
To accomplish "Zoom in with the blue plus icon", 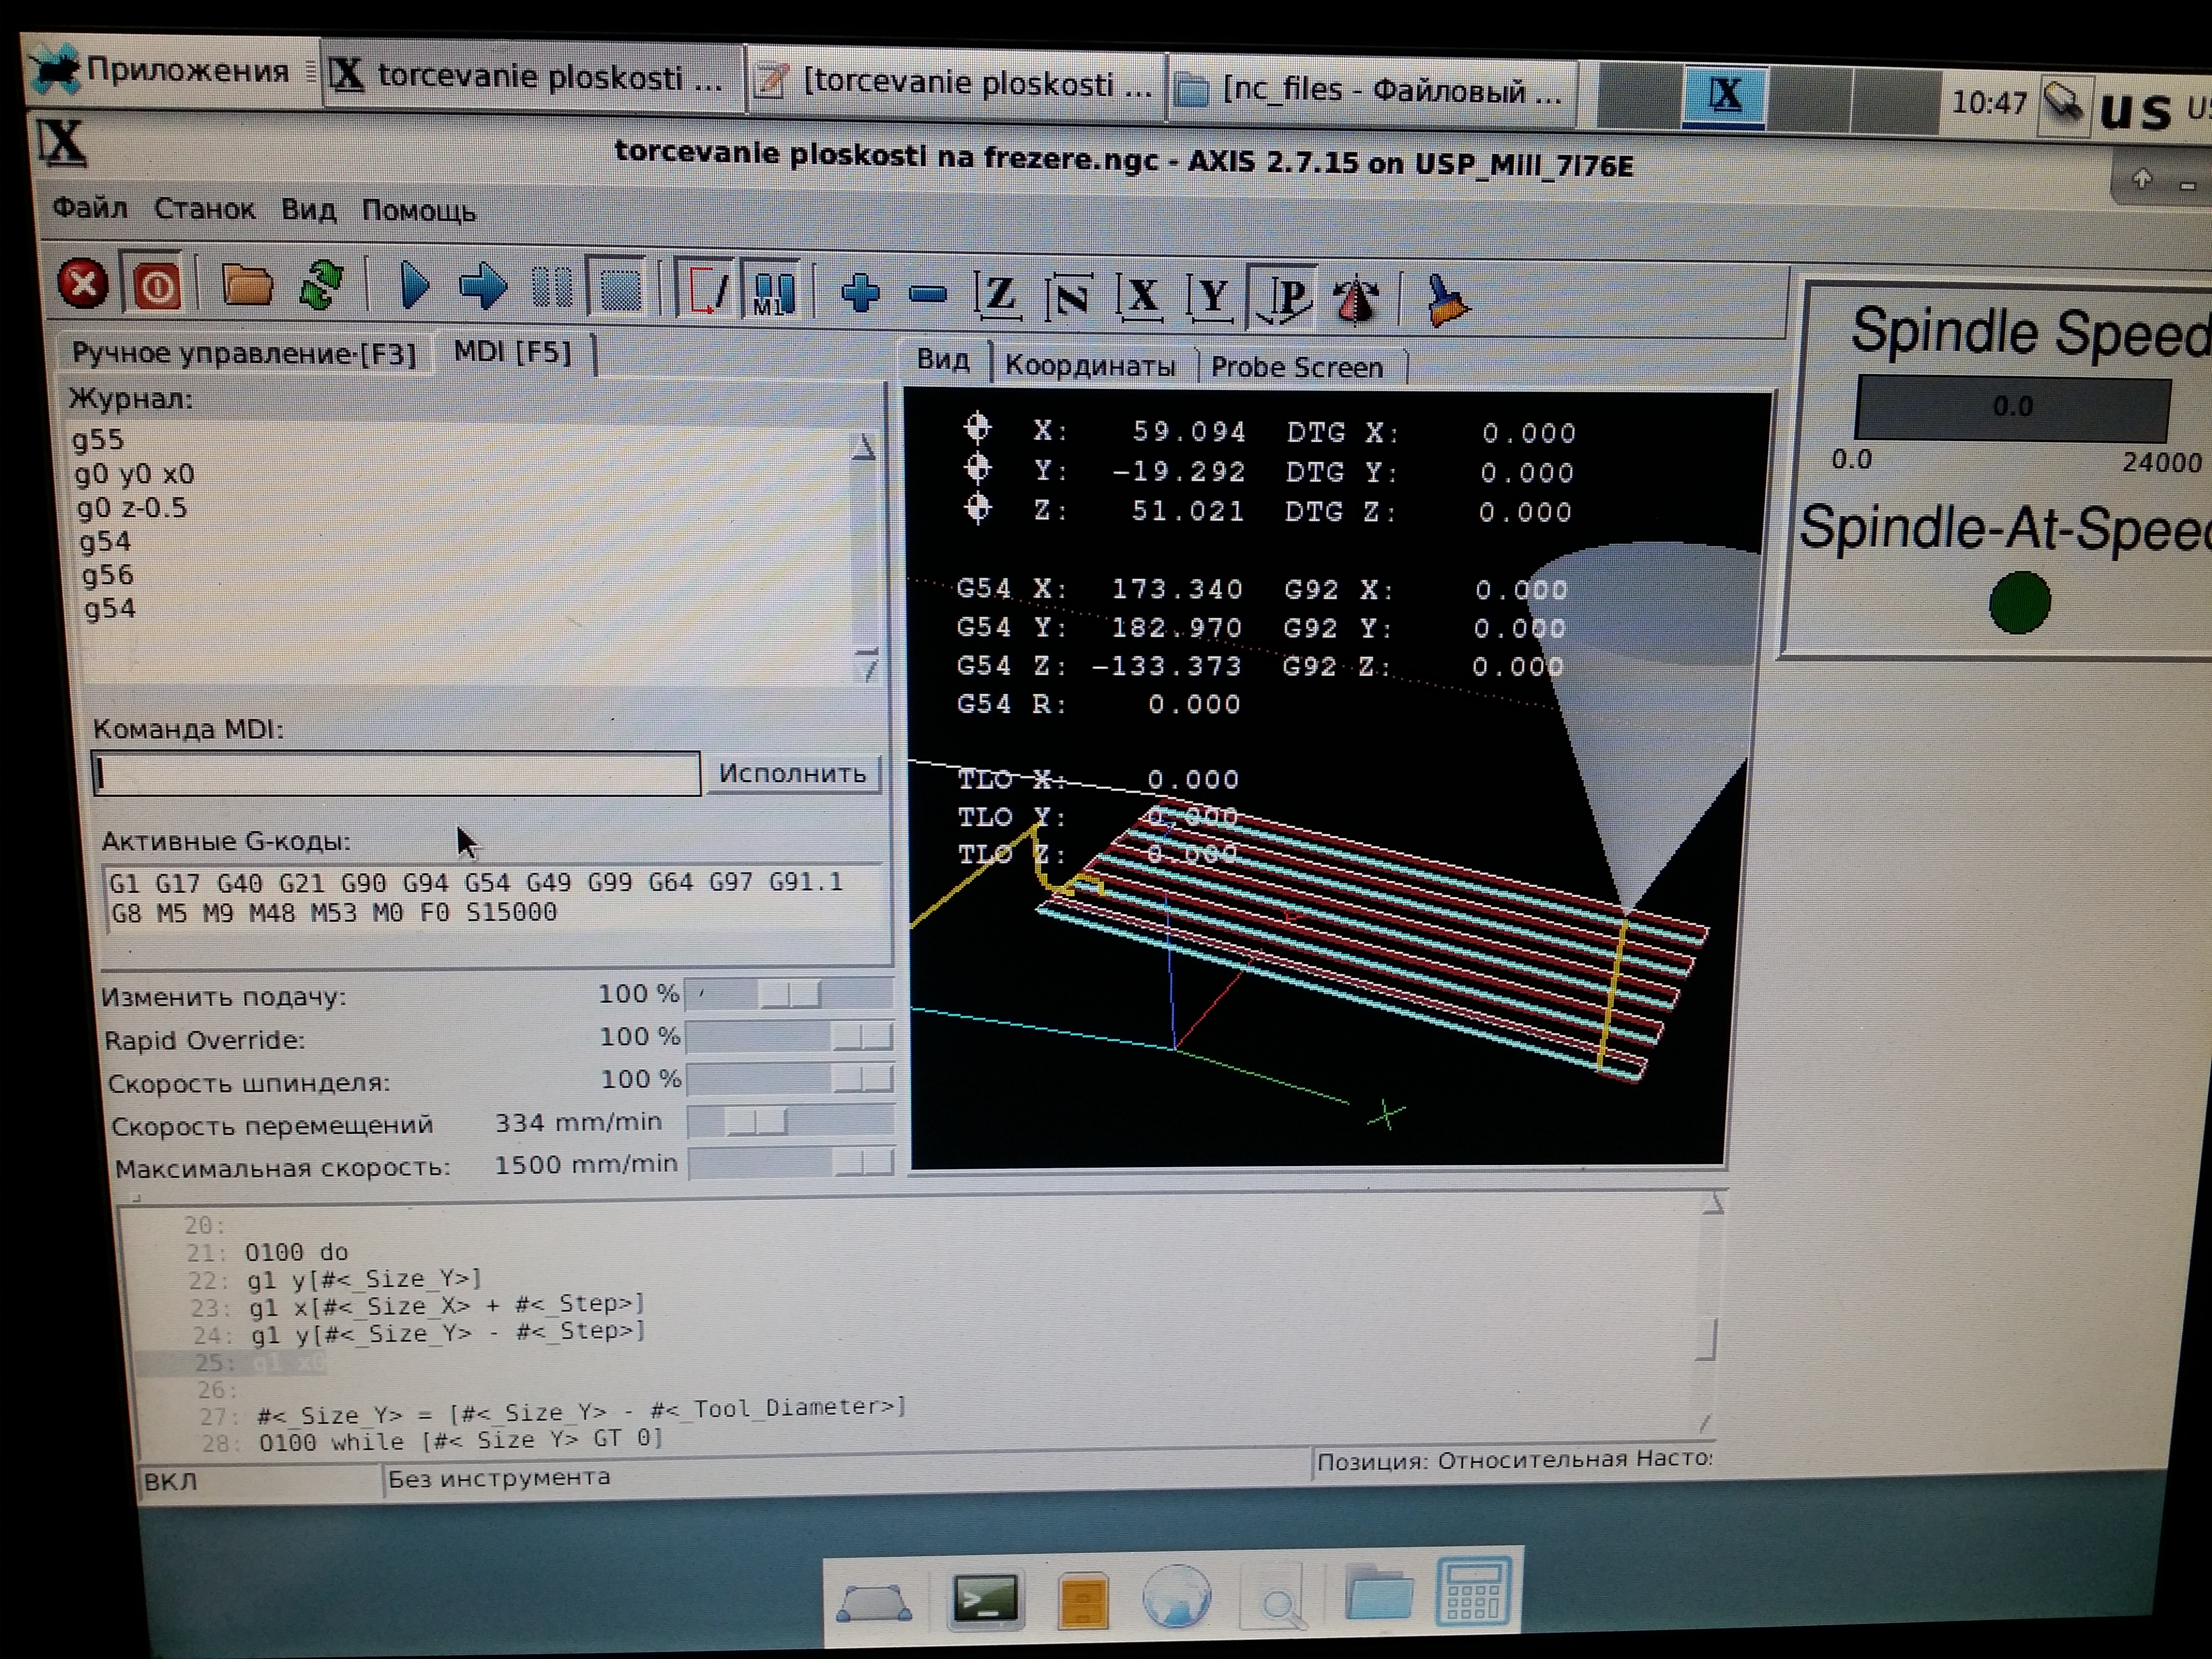I will pyautogui.click(x=860, y=293).
